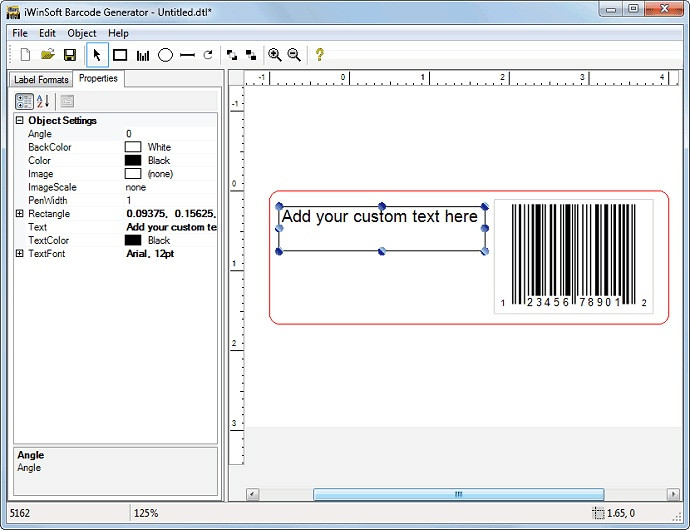Click the yellow question mark help icon
The image size is (690, 530).
(319, 55)
